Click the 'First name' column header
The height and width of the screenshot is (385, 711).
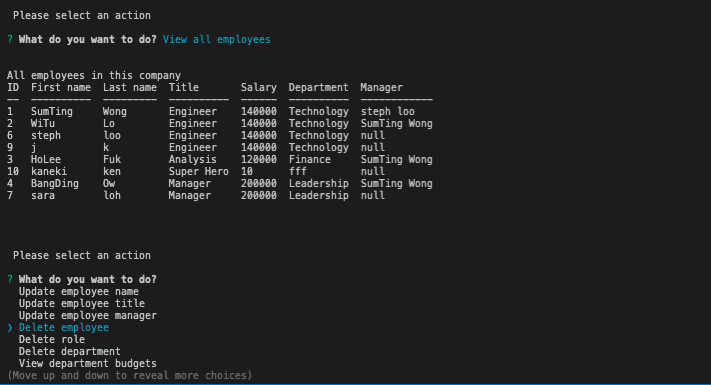pyautogui.click(x=61, y=88)
